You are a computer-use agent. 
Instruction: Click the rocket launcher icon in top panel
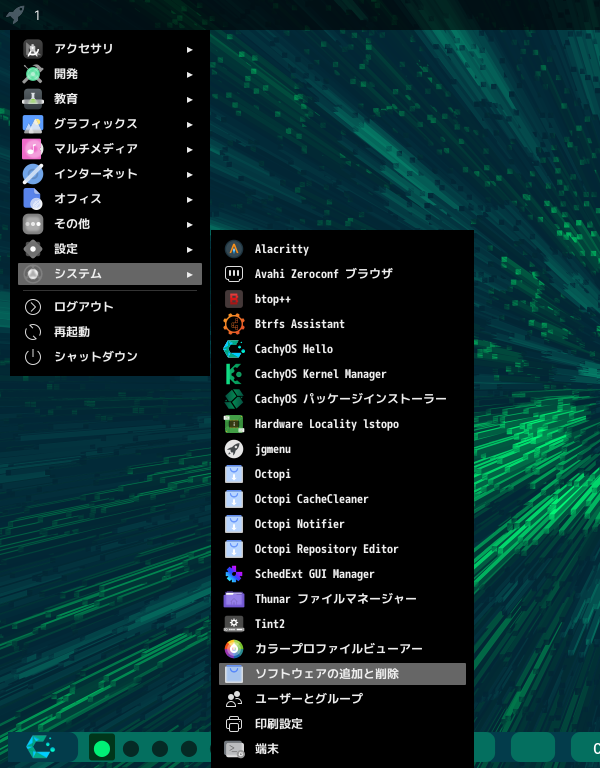tap(15, 15)
